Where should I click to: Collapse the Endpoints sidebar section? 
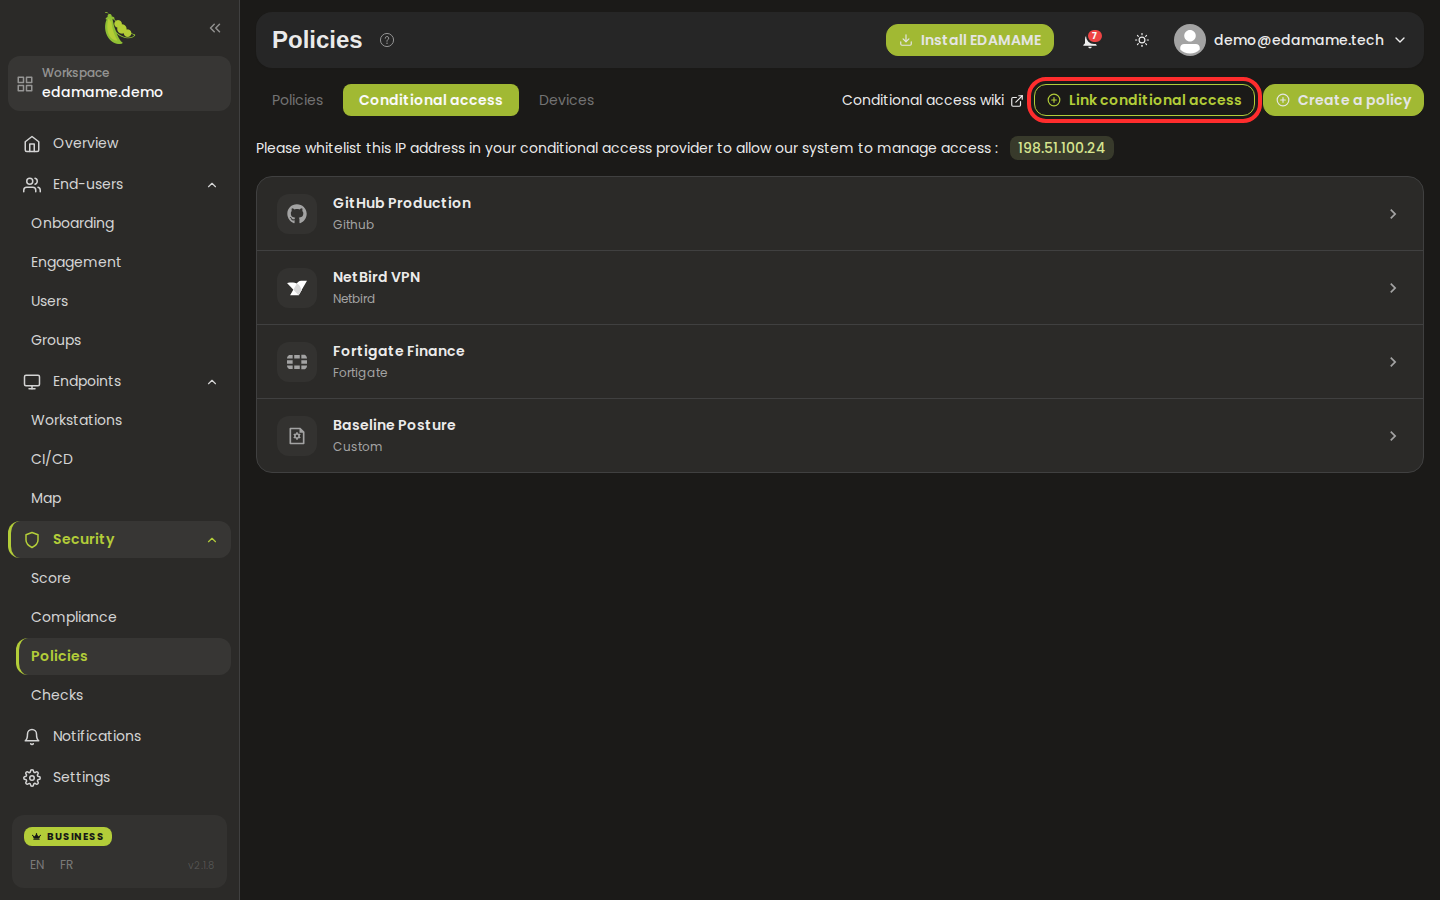212,382
